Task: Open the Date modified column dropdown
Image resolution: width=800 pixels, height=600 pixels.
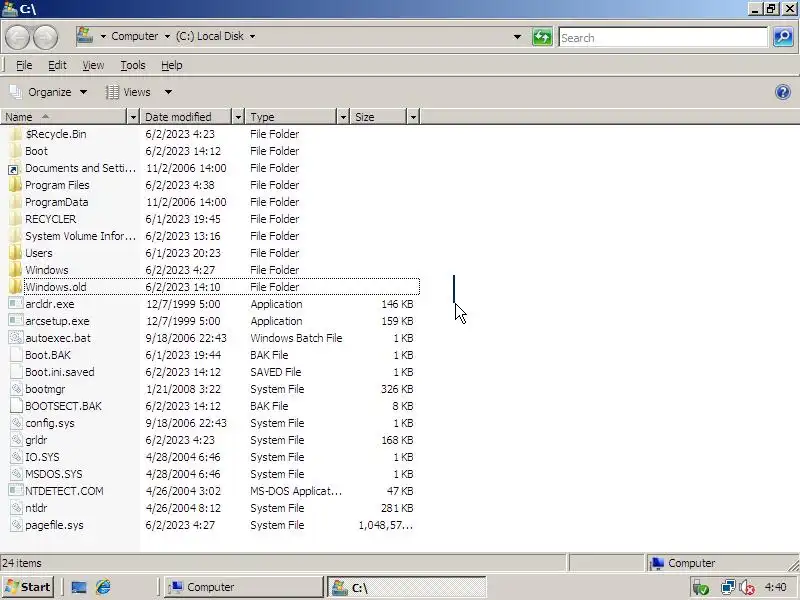Action: click(238, 117)
